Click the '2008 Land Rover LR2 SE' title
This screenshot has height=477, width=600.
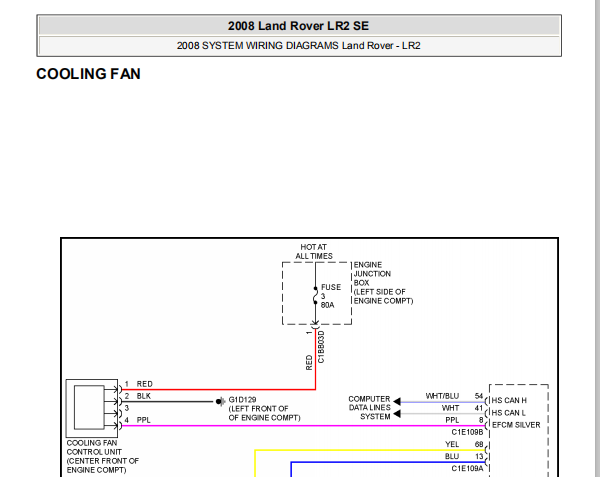coord(298,26)
